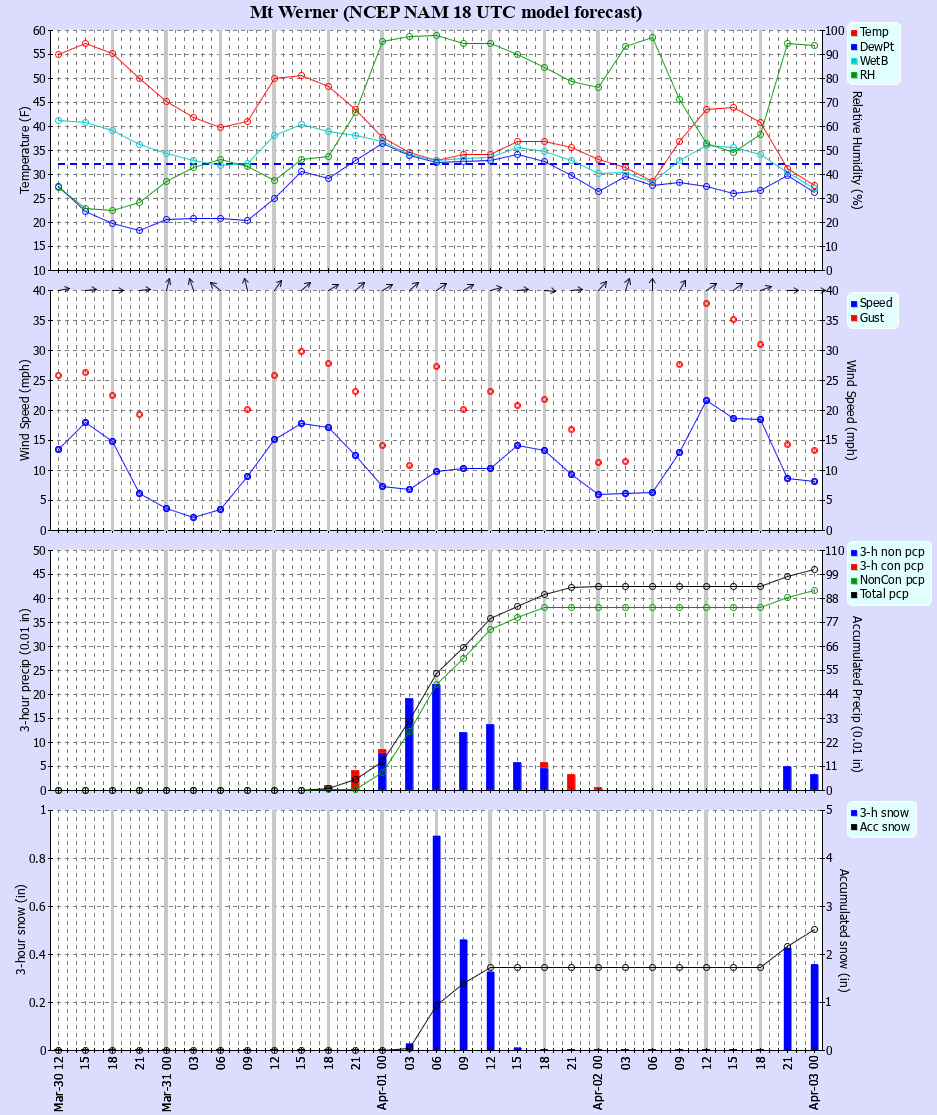Click the Apr-02 00 time axis label
Viewport: 937px width, 1115px height.
(x=599, y=1085)
